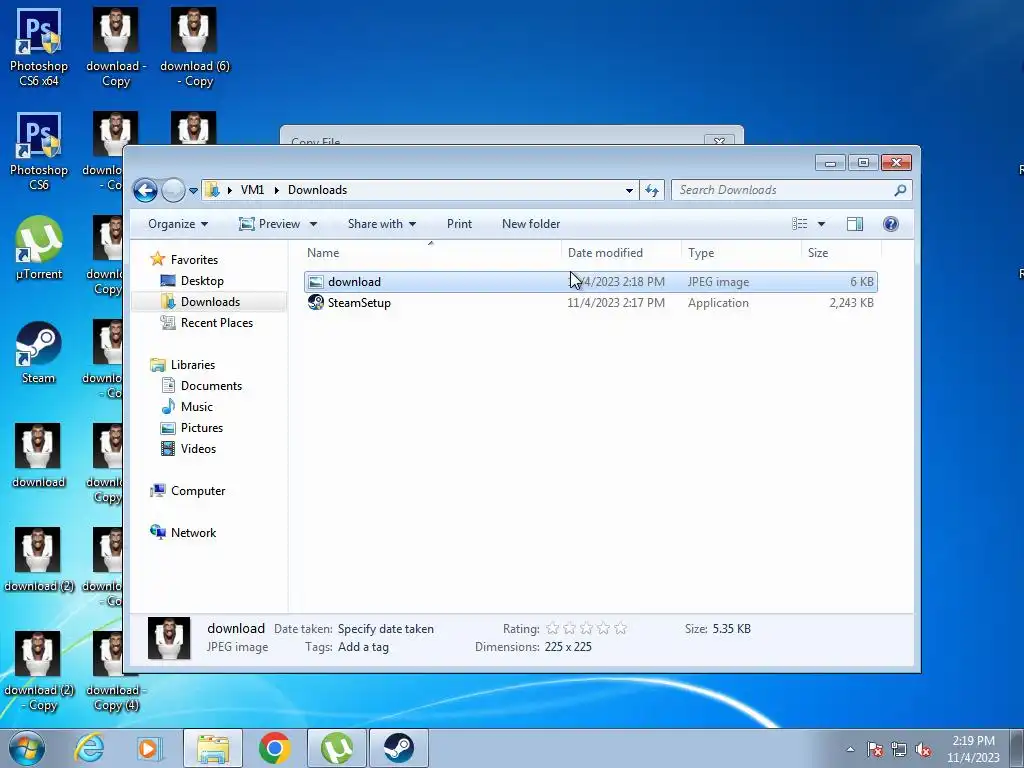Expand the arrow between VM1 and Downloads breadcrumbs

(276, 190)
